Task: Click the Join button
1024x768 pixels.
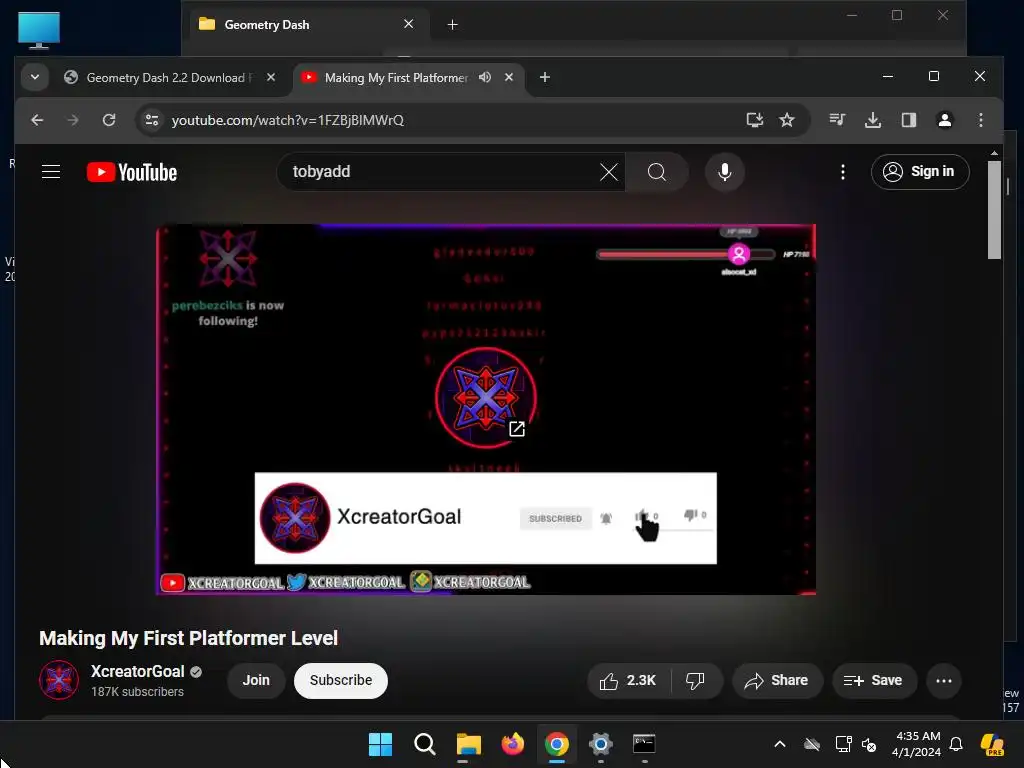Action: (x=256, y=680)
